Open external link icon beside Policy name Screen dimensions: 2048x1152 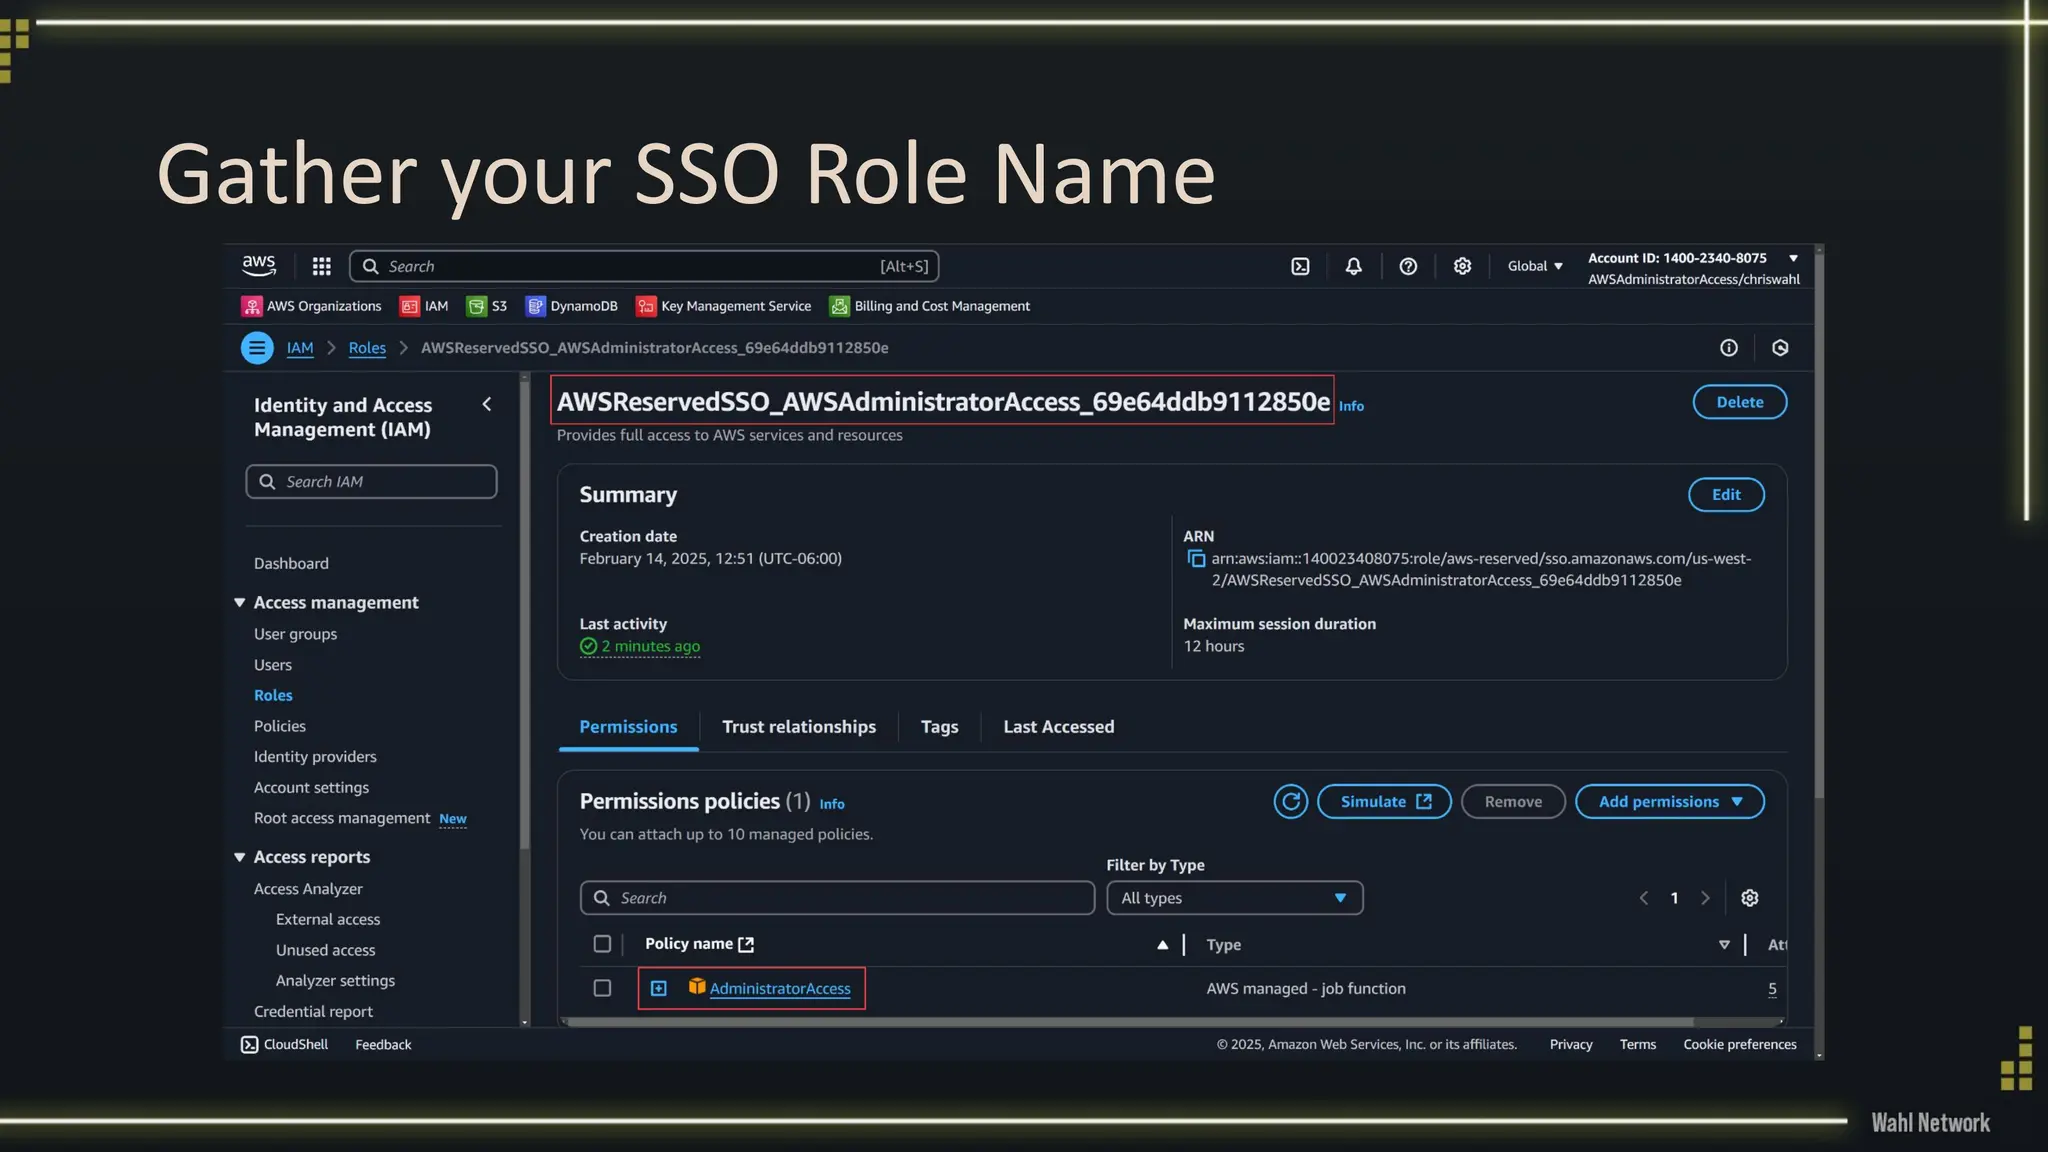coord(746,944)
